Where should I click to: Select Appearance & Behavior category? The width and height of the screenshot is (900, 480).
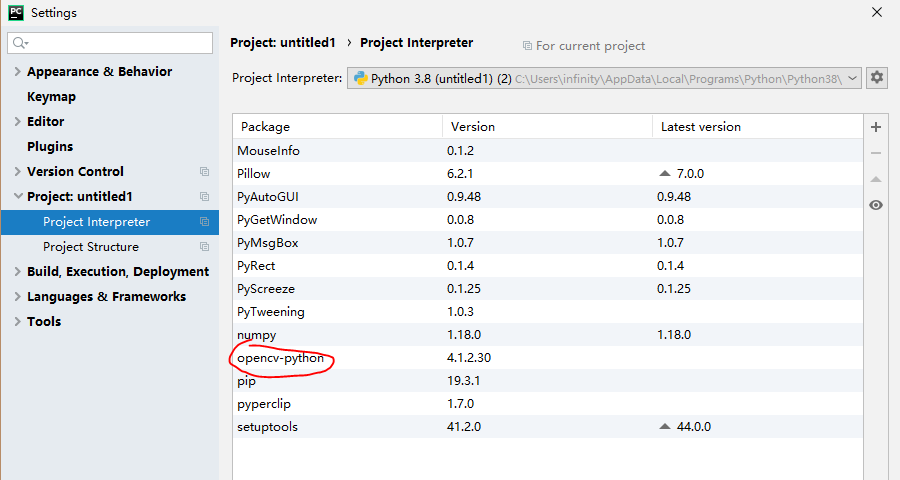point(99,71)
